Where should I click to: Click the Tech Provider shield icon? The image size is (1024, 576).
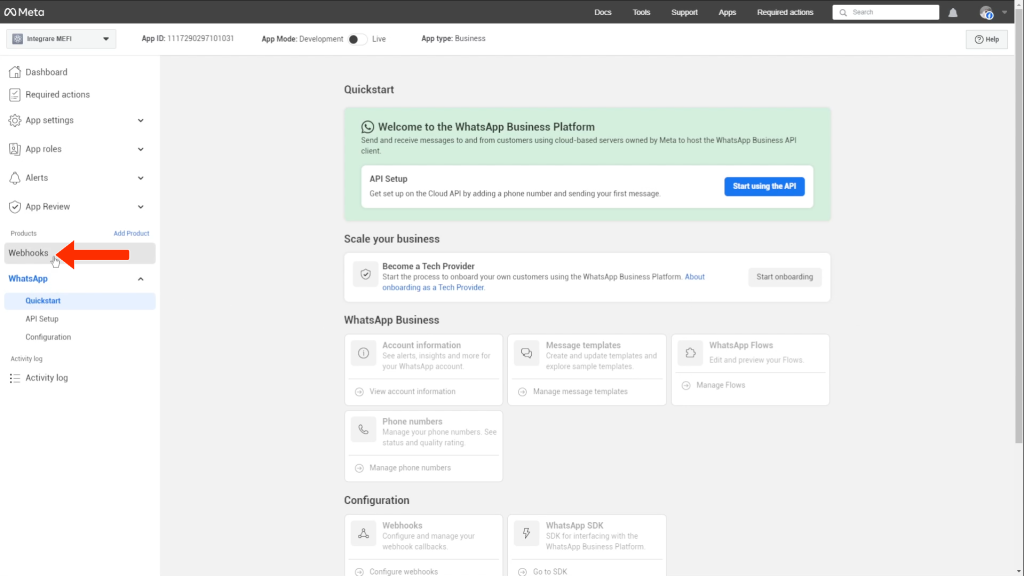pos(366,274)
